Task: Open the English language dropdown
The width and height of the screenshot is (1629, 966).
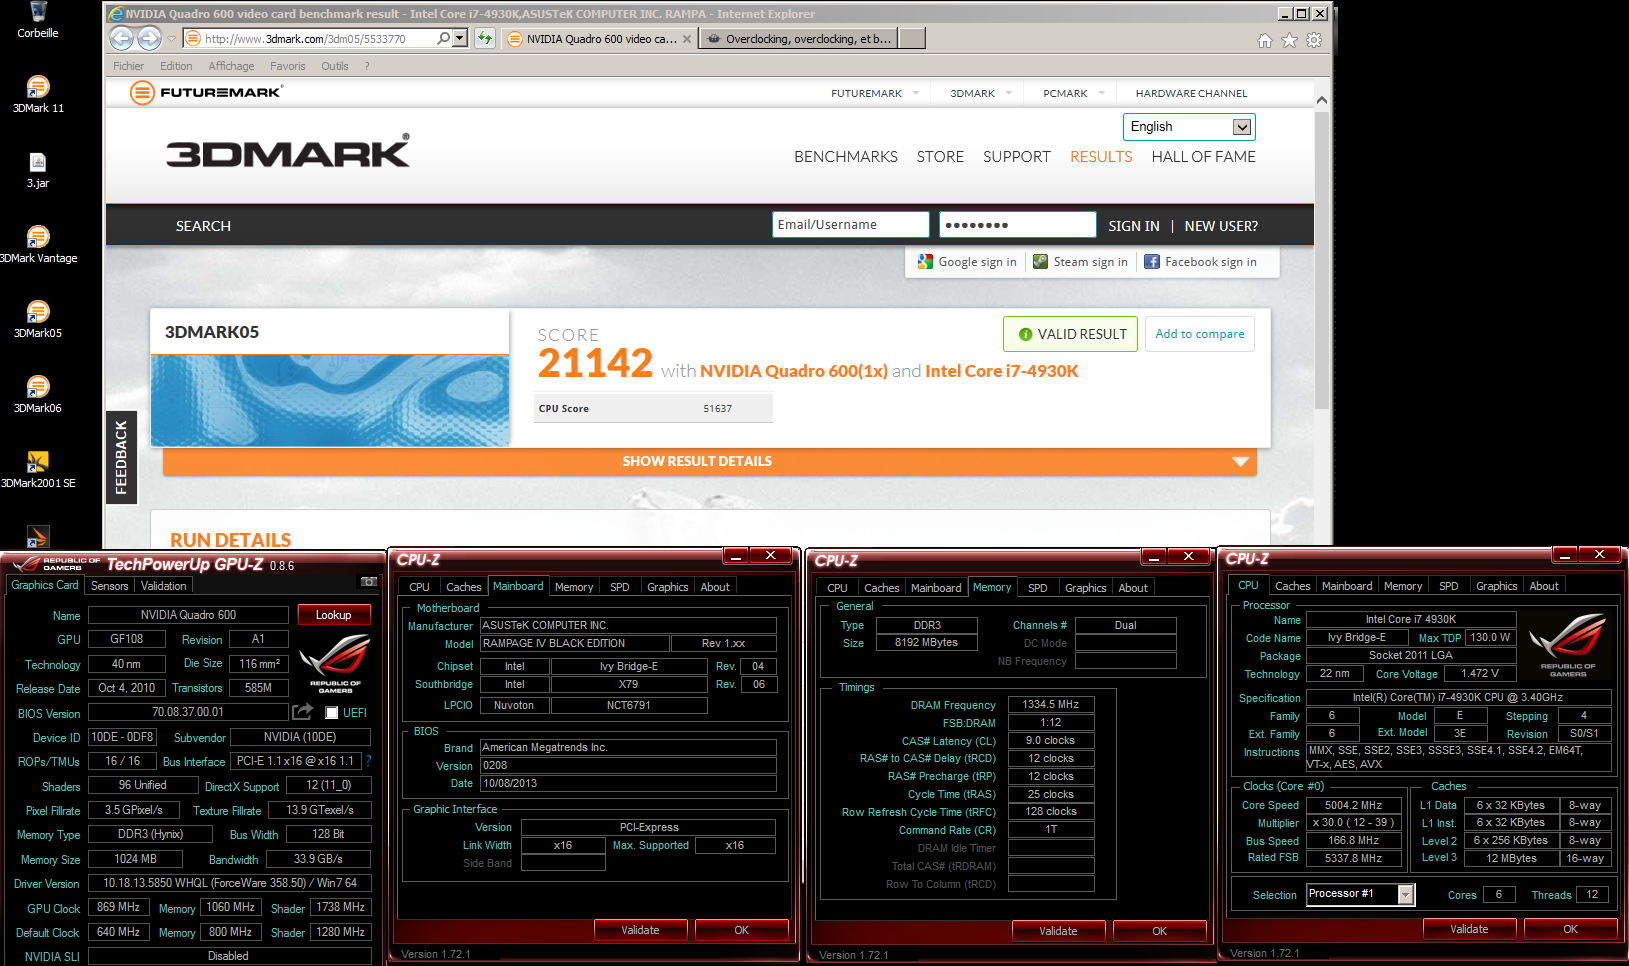Action: pyautogui.click(x=1189, y=127)
